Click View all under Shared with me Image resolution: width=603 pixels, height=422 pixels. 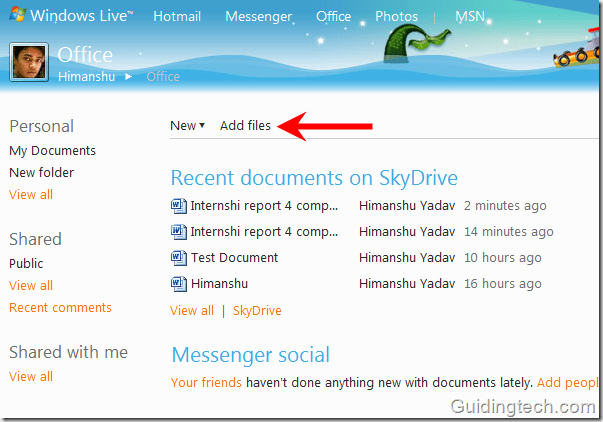click(x=31, y=377)
